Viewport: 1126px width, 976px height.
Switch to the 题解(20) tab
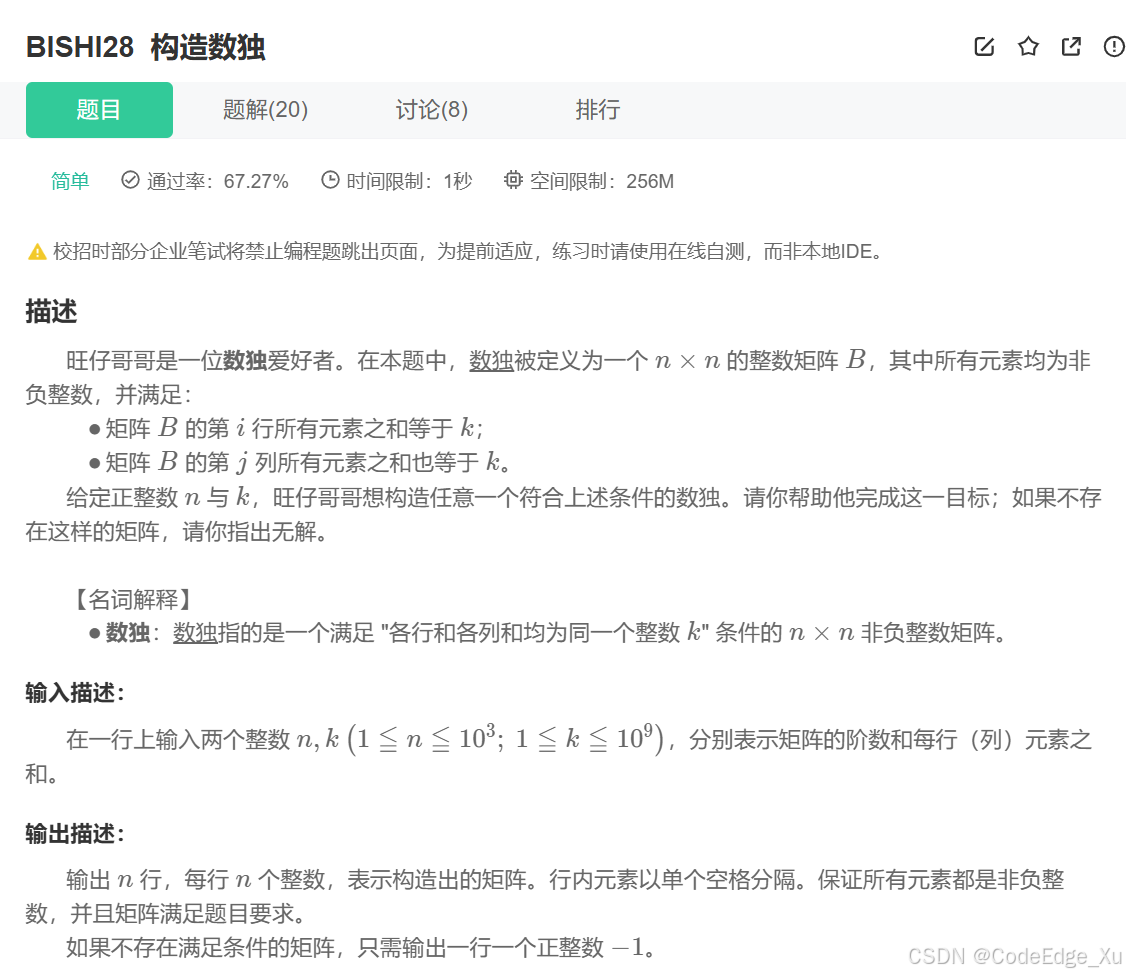tap(264, 110)
